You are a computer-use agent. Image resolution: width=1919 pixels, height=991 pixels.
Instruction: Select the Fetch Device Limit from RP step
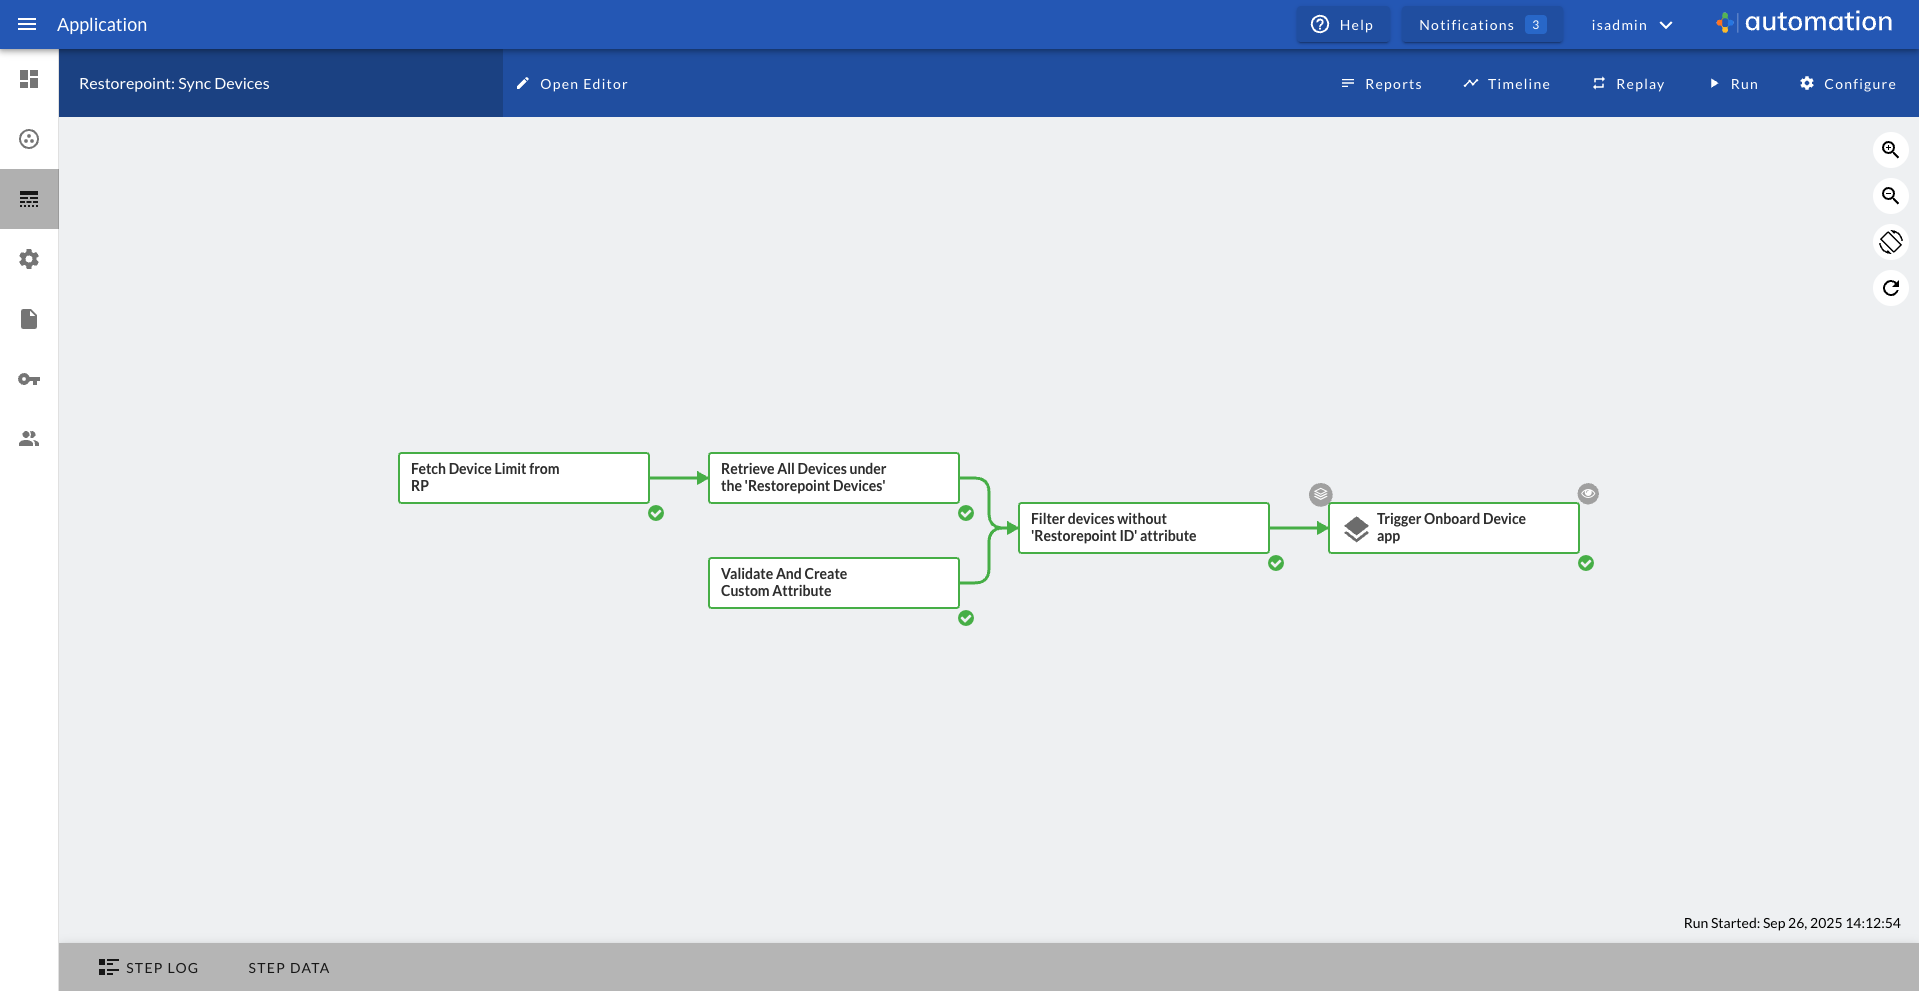[523, 478]
